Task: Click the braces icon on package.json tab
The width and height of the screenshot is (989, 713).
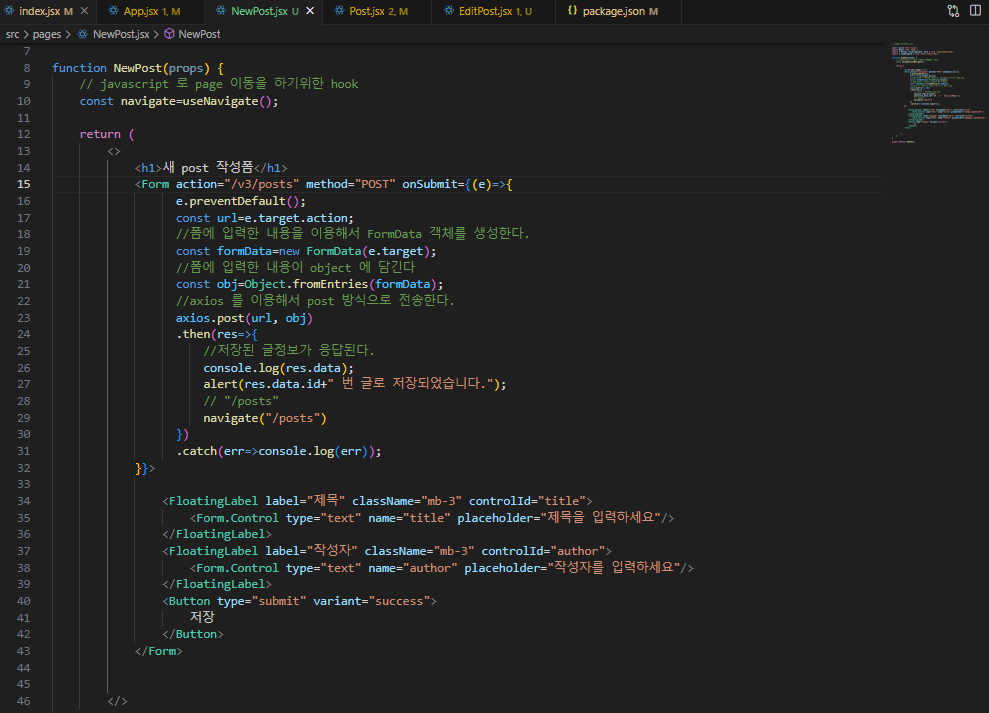Action: pos(572,11)
